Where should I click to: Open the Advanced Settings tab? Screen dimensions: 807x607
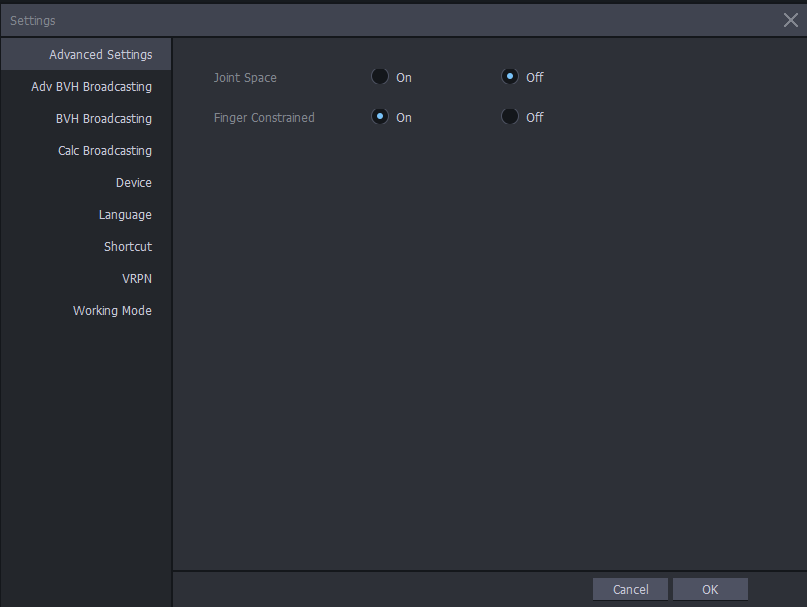[x=86, y=54]
